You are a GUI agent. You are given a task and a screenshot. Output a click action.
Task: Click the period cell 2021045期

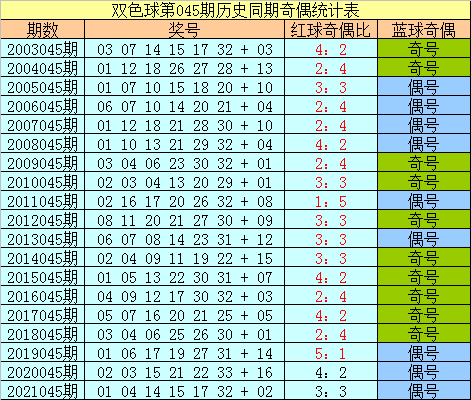pyautogui.click(x=42, y=391)
